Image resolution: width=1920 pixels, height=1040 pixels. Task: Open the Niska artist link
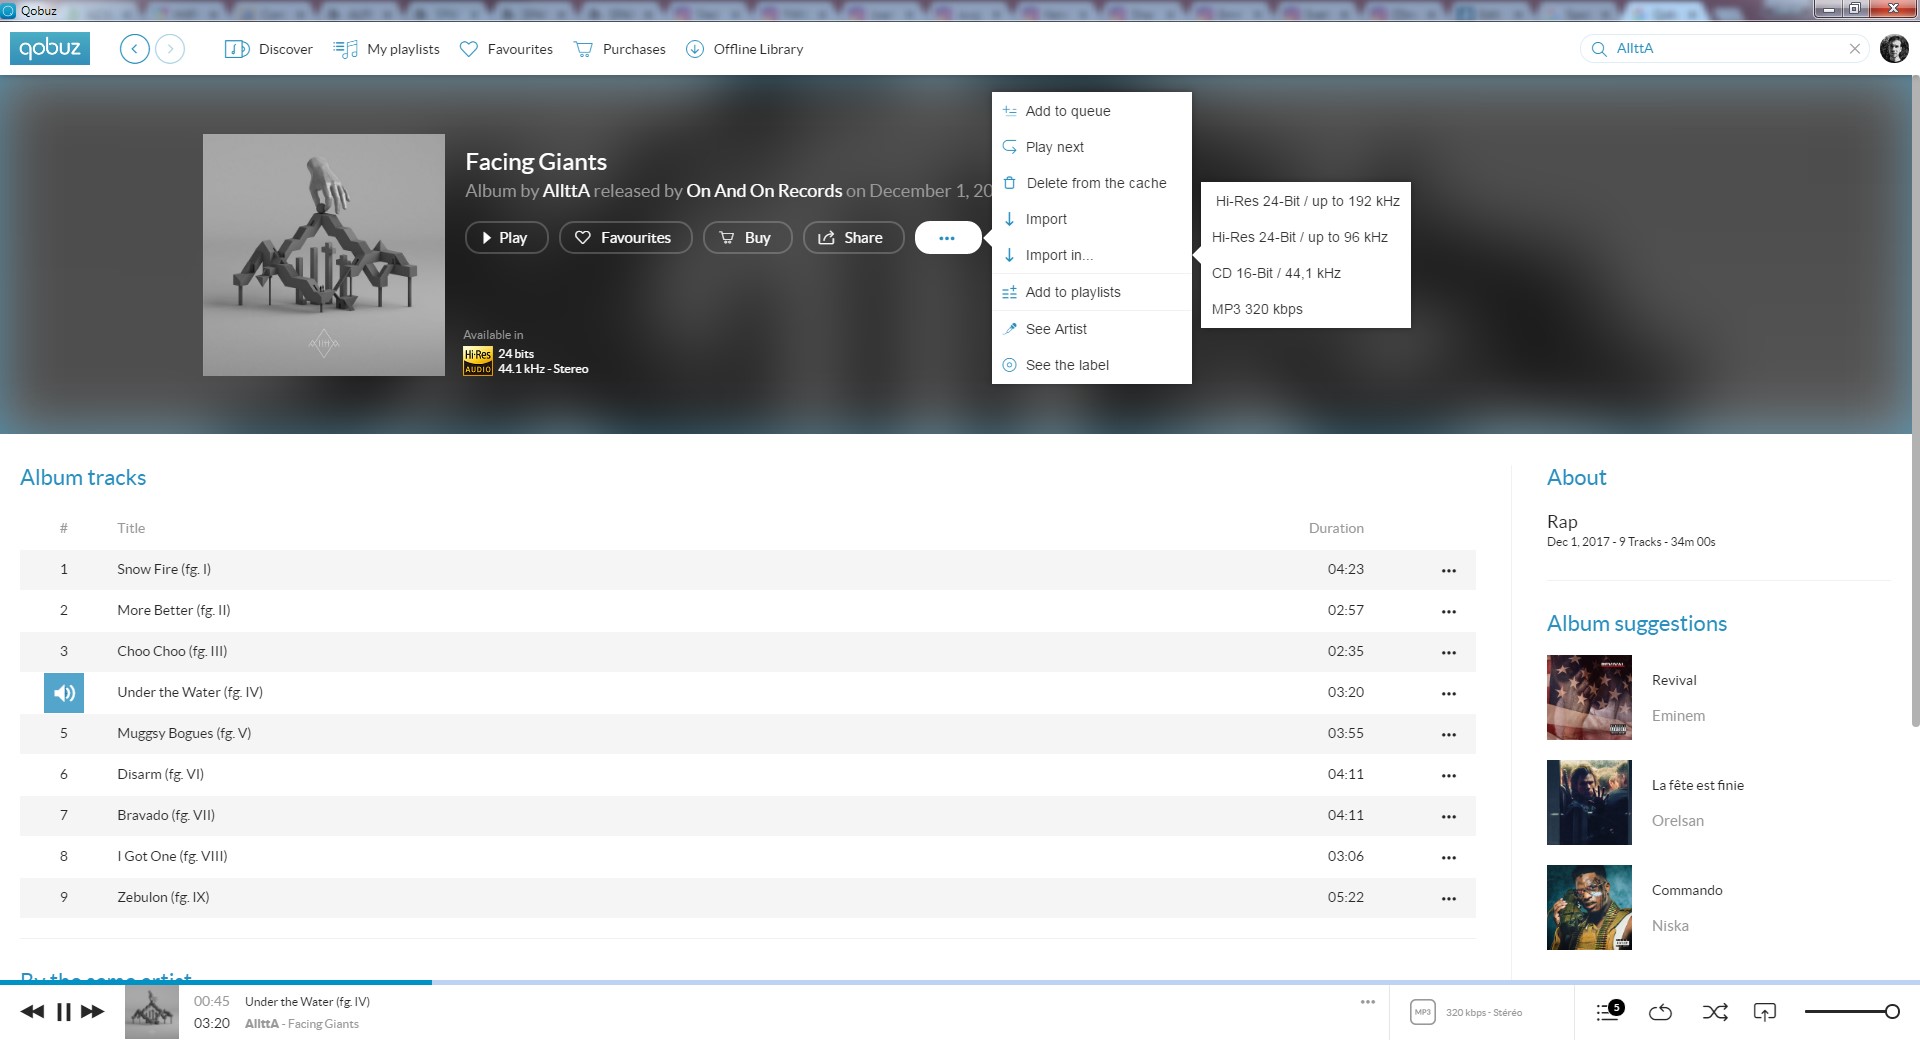tap(1670, 926)
